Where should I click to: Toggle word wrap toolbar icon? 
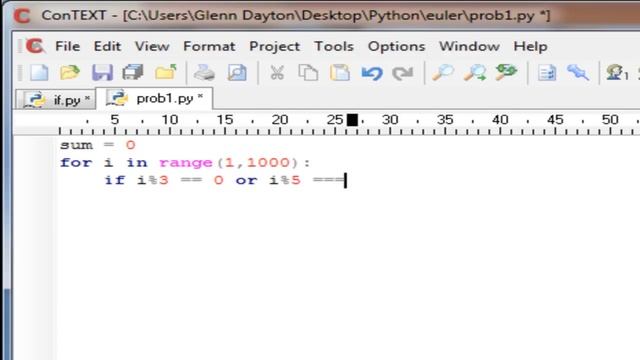pyautogui.click(x=547, y=73)
